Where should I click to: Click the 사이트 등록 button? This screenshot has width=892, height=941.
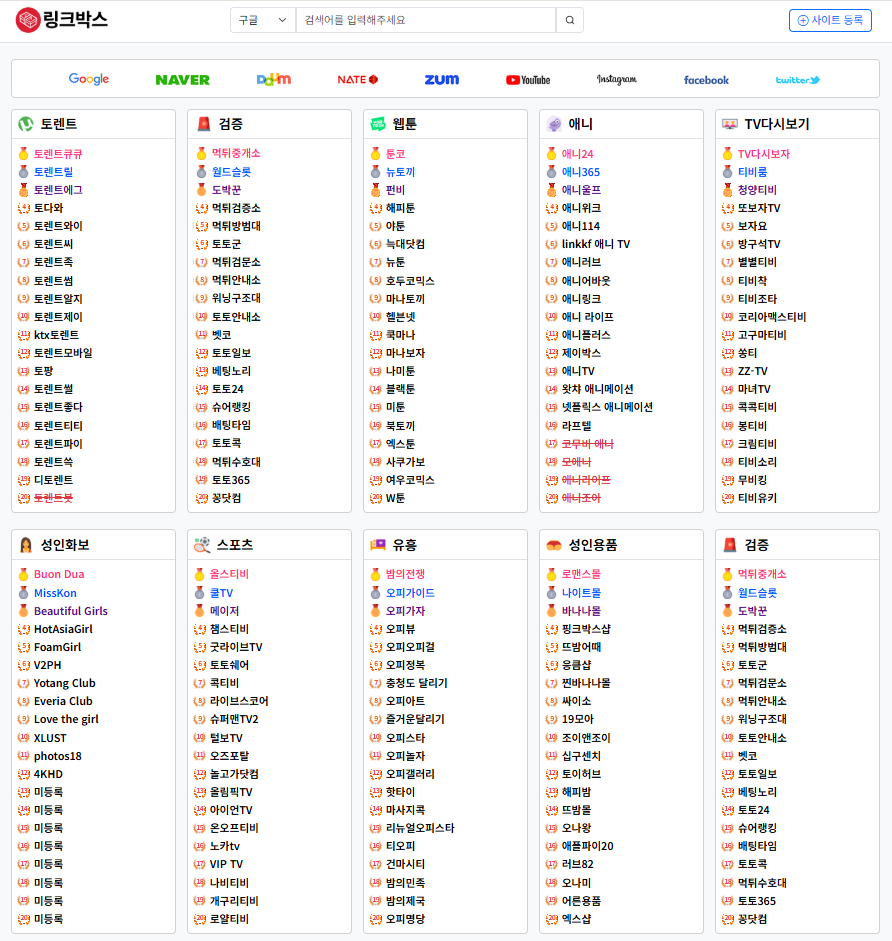point(830,20)
